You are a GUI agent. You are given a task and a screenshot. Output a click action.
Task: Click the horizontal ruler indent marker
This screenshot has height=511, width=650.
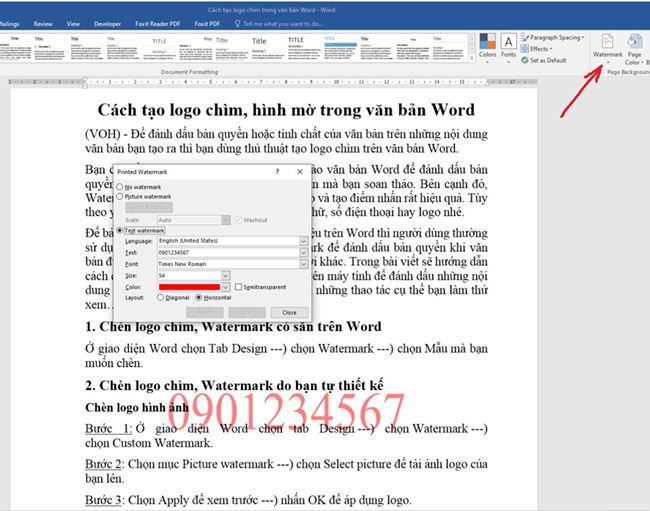pos(85,83)
